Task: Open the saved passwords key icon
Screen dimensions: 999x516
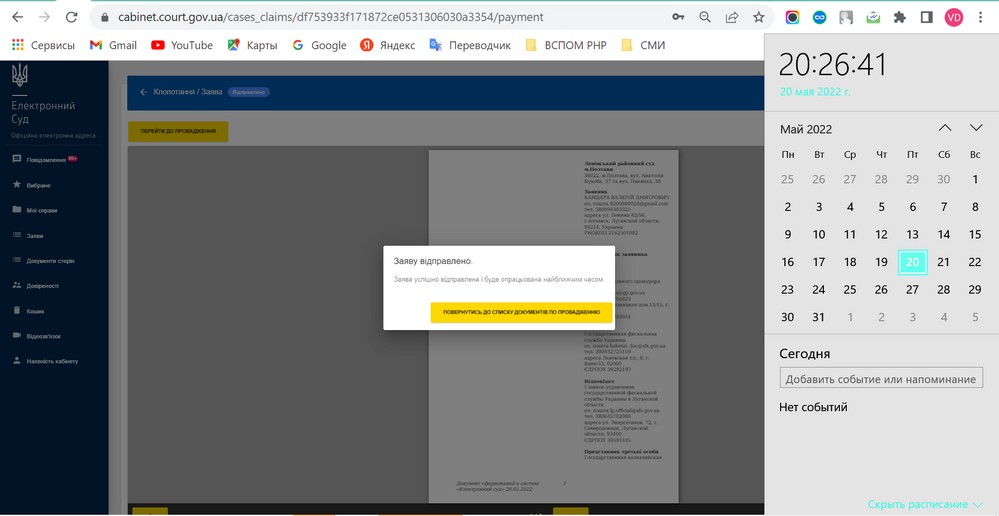Action: [x=678, y=17]
